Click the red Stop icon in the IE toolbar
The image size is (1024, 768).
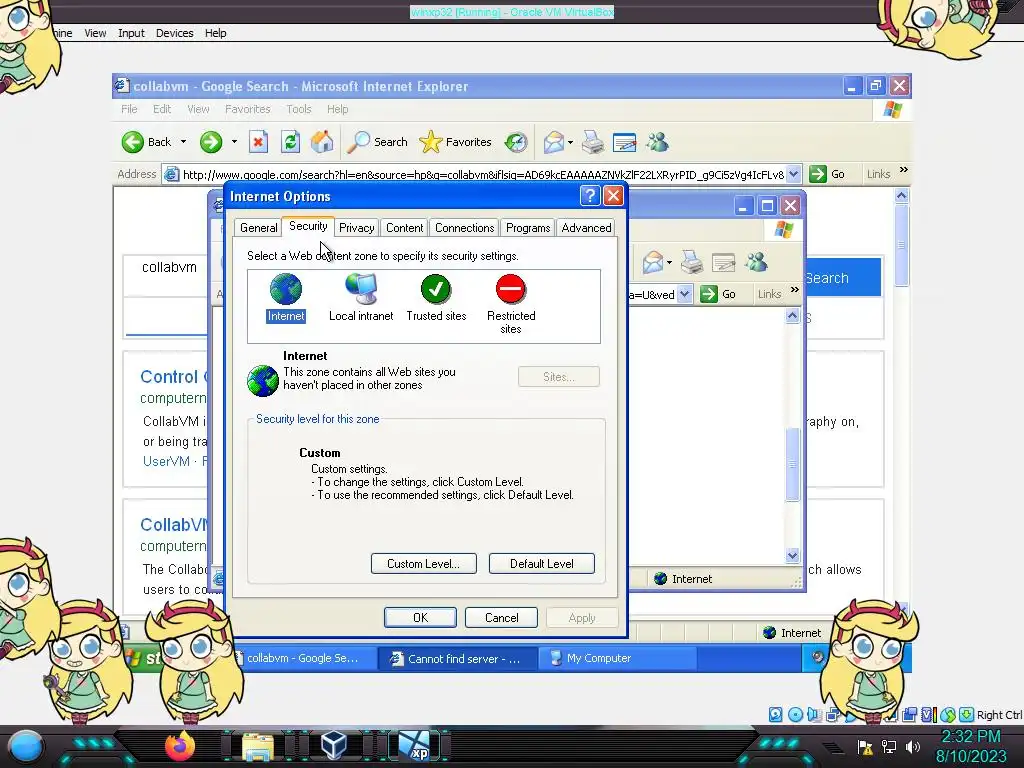click(259, 142)
